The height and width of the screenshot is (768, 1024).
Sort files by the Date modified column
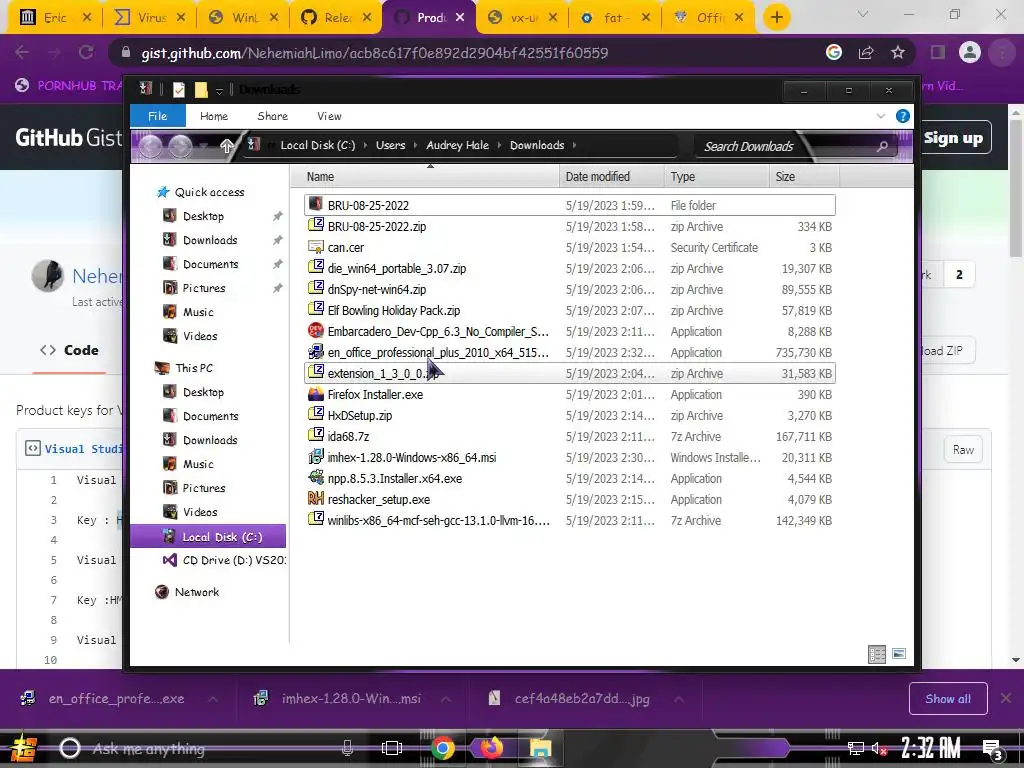tap(612, 176)
